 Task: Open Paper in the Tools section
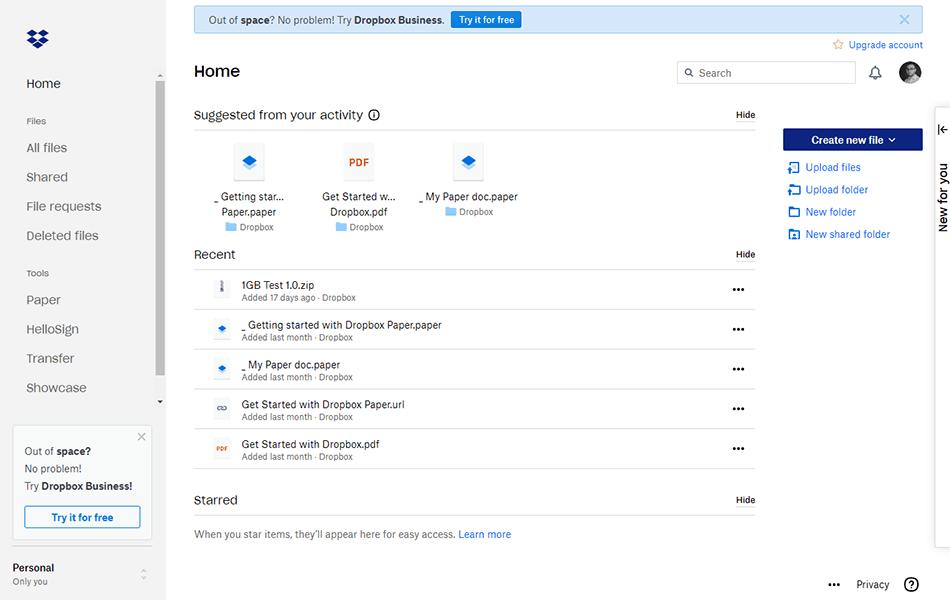tap(43, 300)
